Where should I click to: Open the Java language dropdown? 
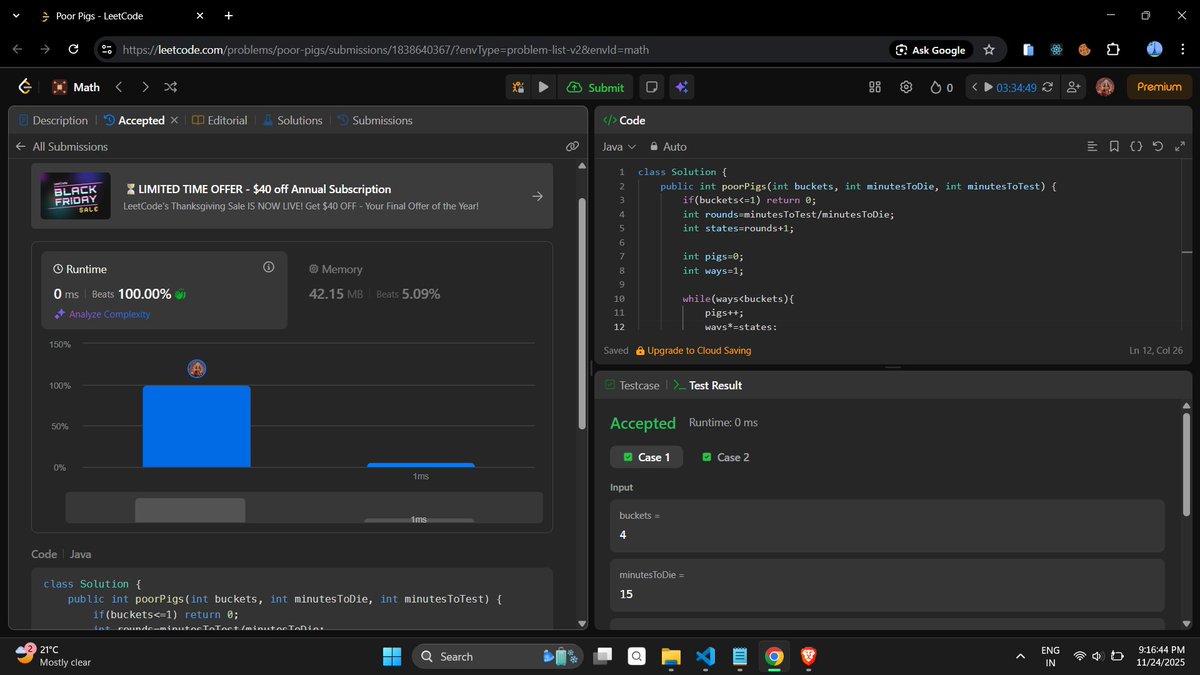pos(619,146)
